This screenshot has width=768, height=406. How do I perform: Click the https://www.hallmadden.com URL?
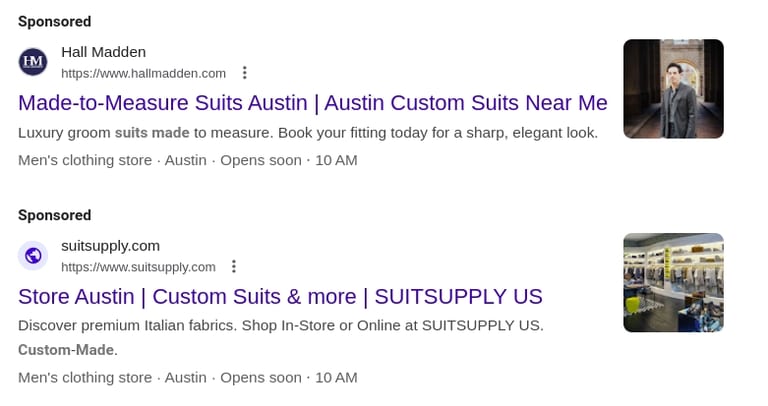point(144,73)
